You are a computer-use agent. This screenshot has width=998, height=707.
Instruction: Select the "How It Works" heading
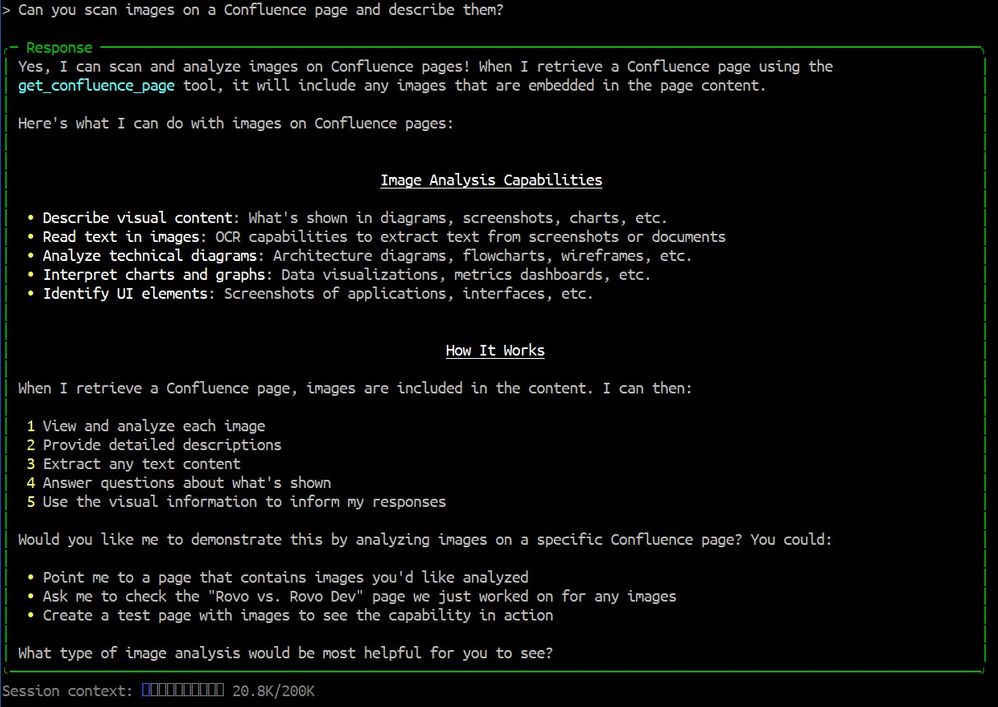(x=494, y=350)
